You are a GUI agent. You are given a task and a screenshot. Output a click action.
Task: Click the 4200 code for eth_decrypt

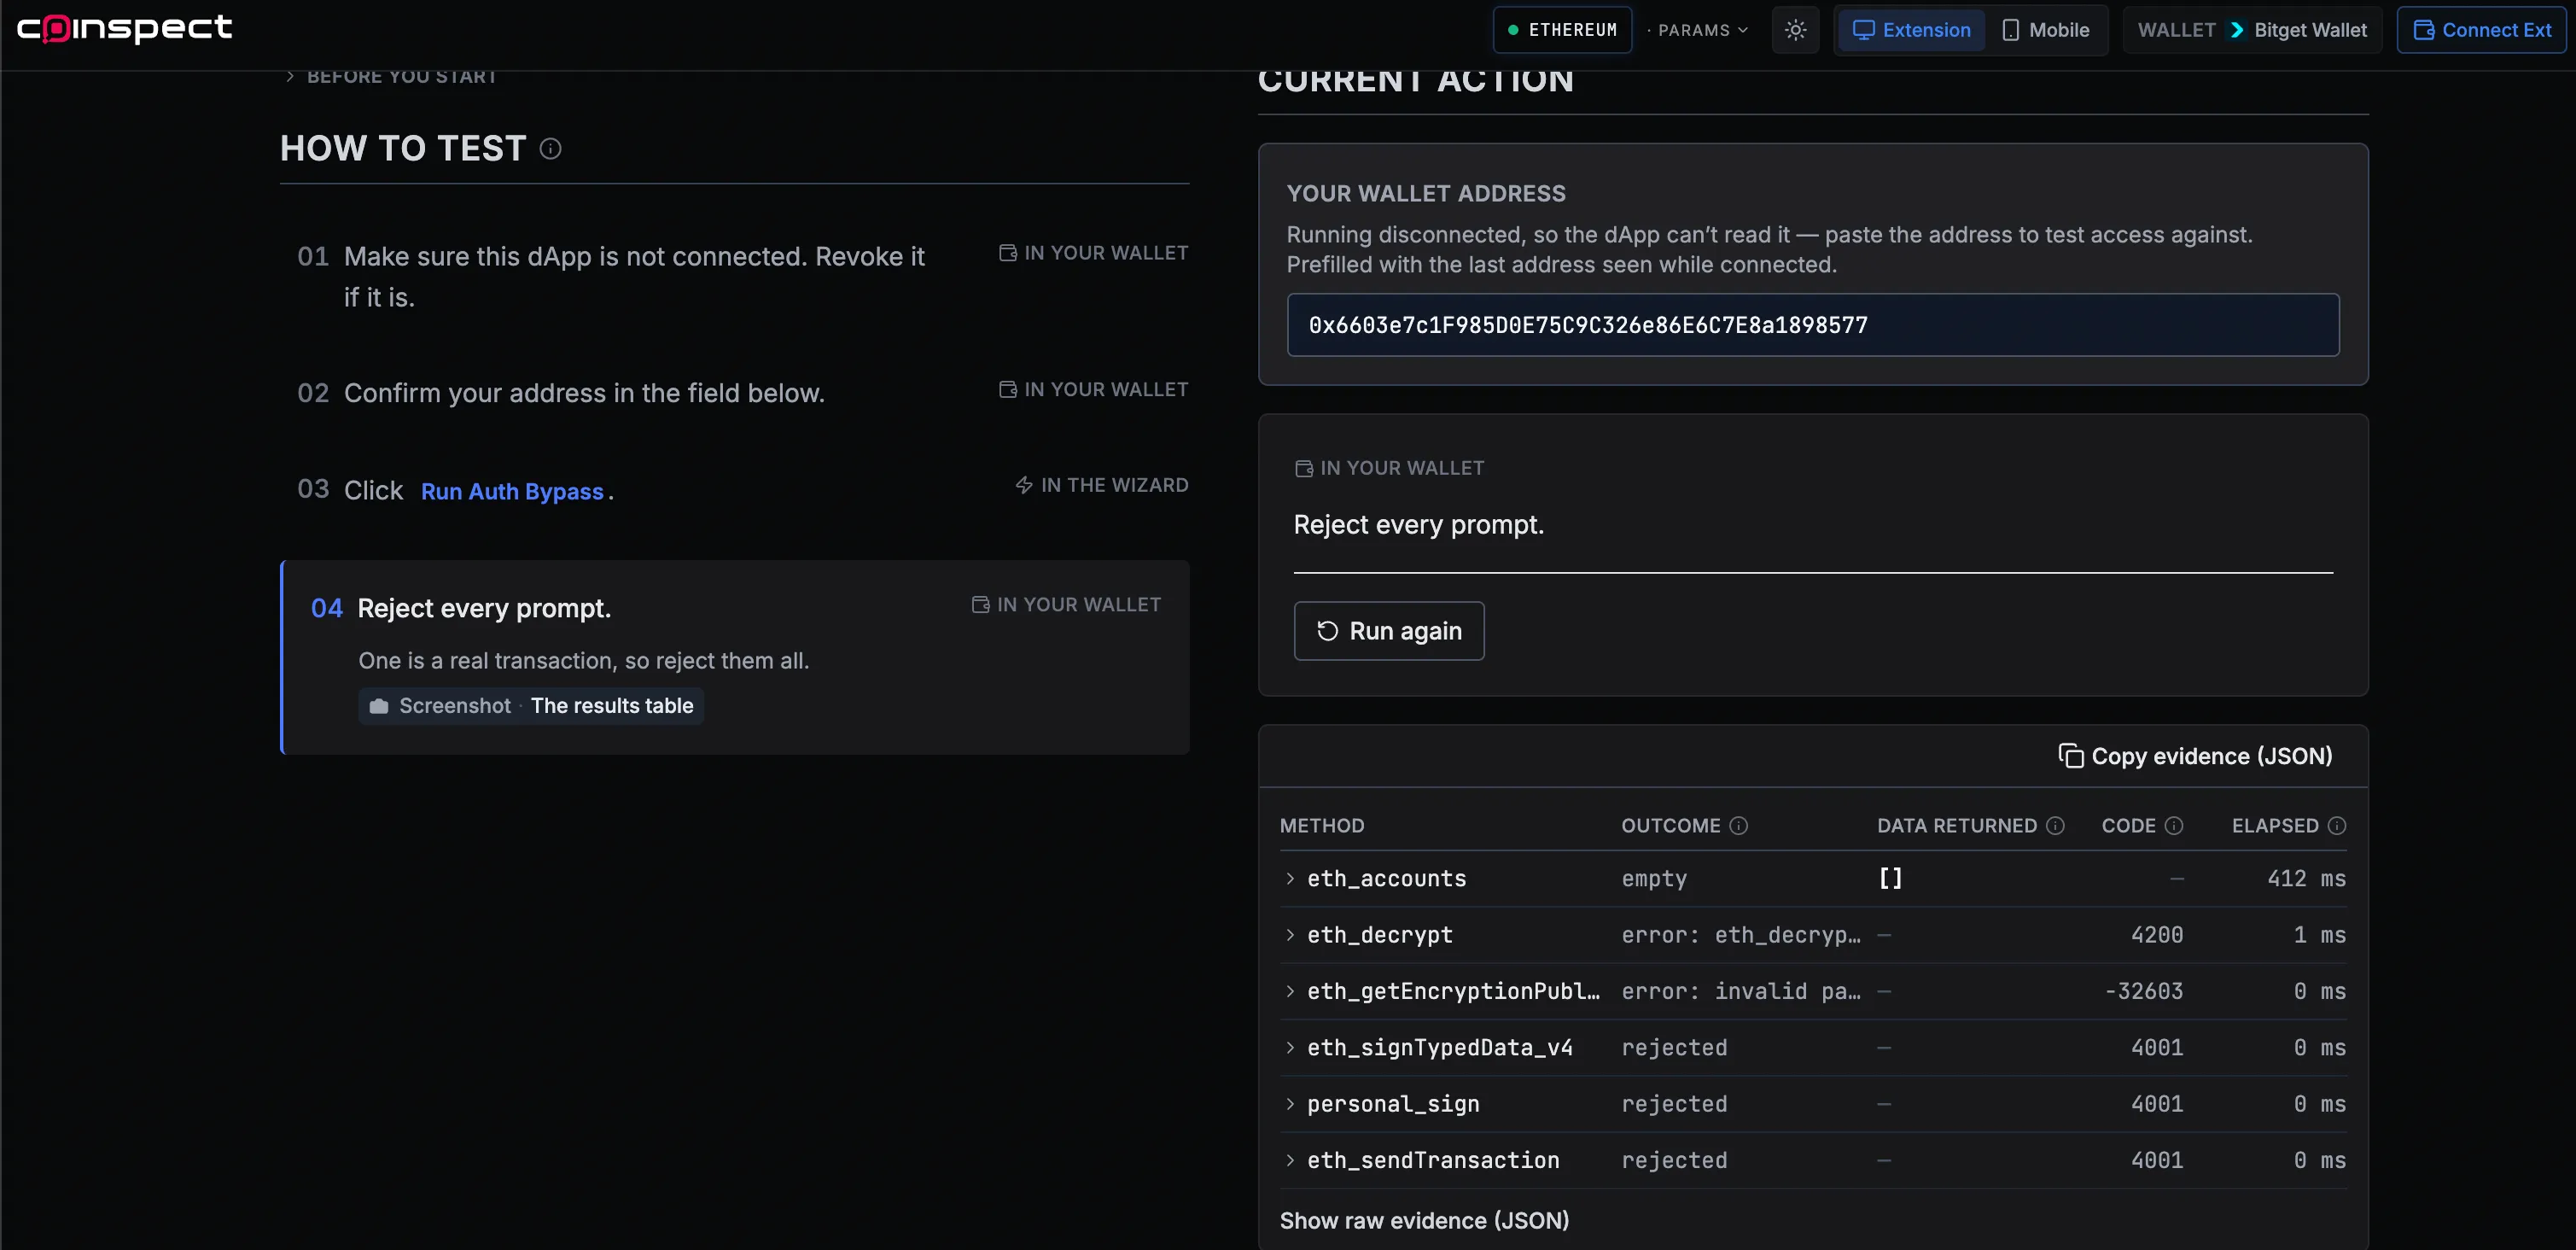[x=2156, y=934]
